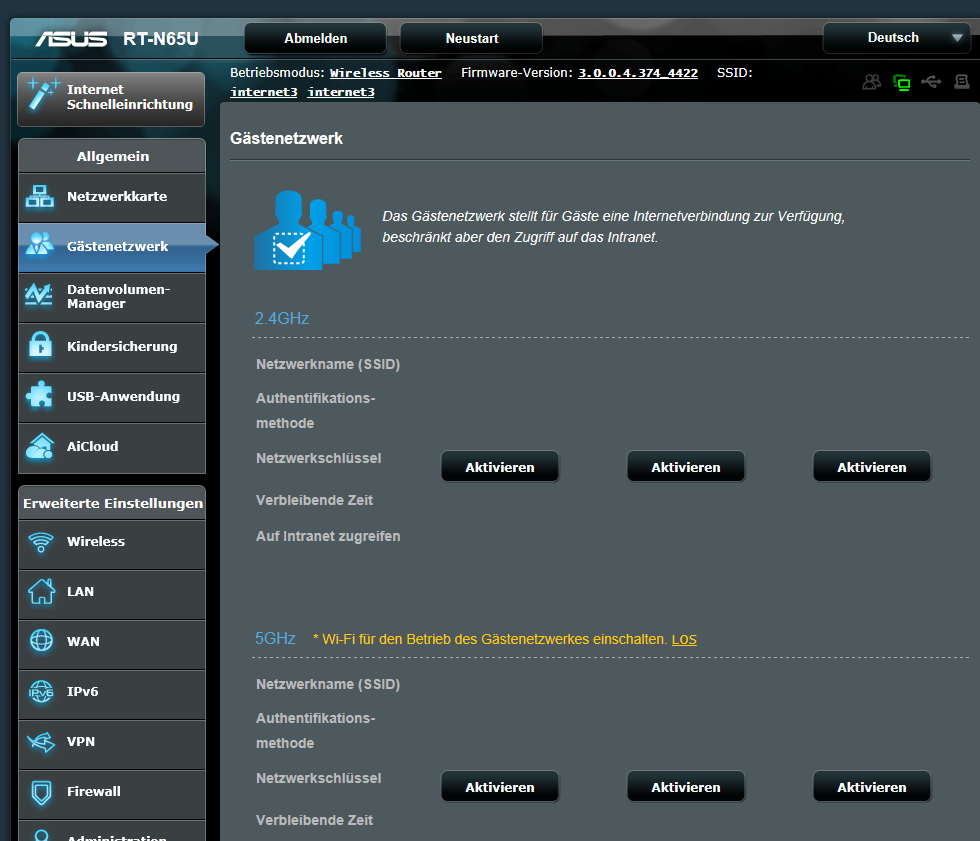The width and height of the screenshot is (980, 841).
Task: Open firmware version 3.0.0.4.374_4422 link
Action: click(x=638, y=73)
